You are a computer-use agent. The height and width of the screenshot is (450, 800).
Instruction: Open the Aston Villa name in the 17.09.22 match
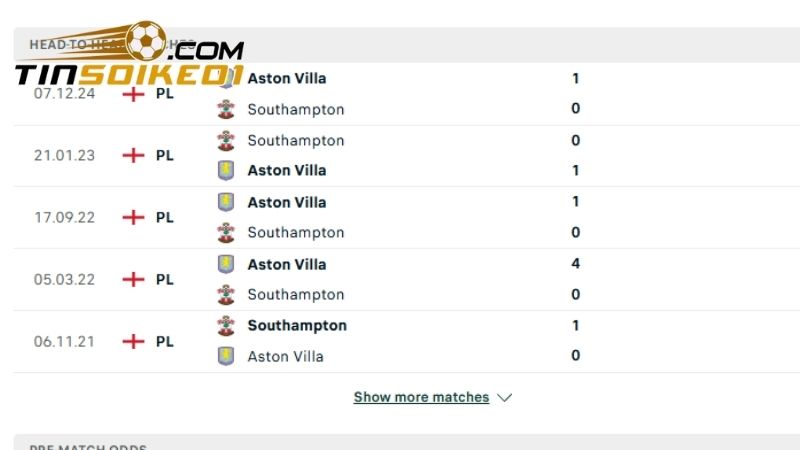[286, 202]
